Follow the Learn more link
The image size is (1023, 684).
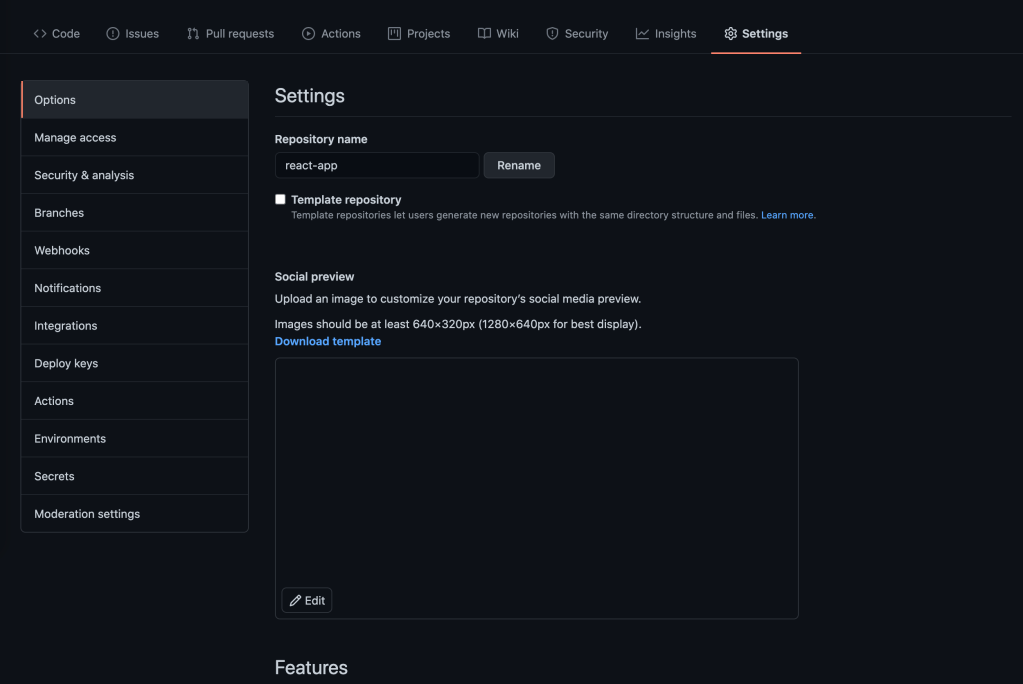[788, 215]
